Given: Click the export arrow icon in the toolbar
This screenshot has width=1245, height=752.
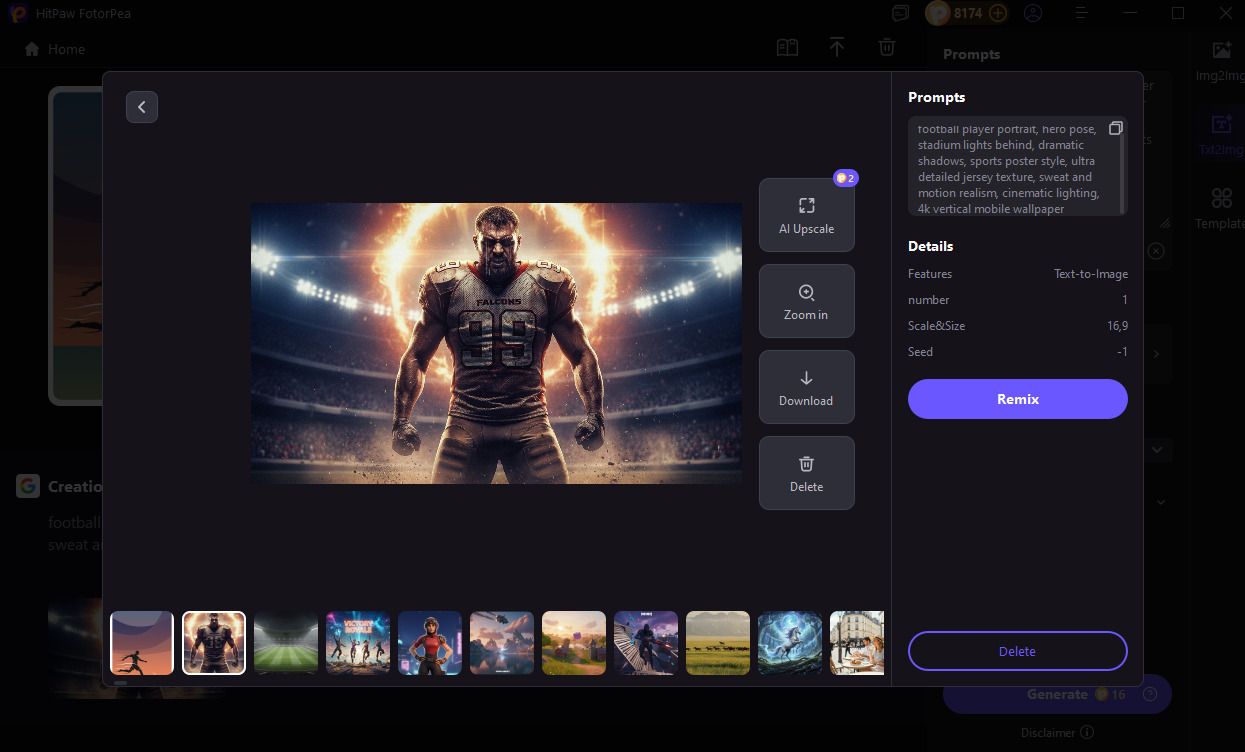Looking at the screenshot, I should pyautogui.click(x=837, y=47).
